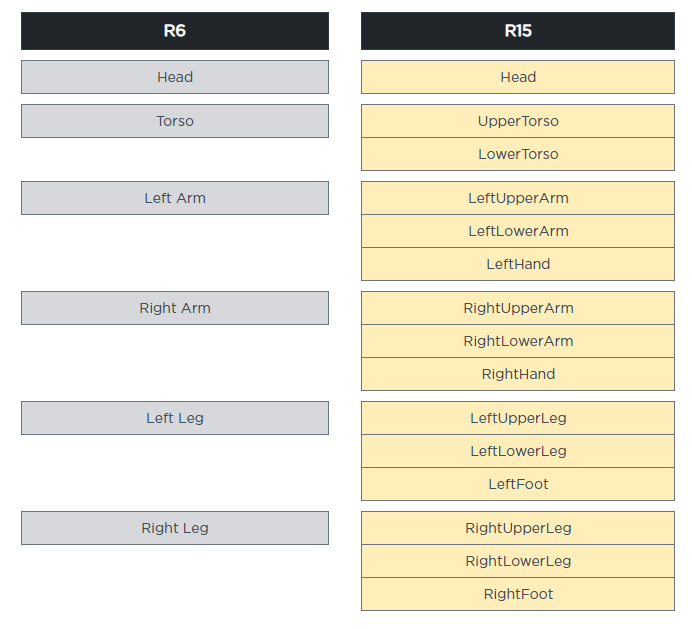The height and width of the screenshot is (629, 692).
Task: Click the RightLowerArm cell
Action: pyautogui.click(x=518, y=341)
